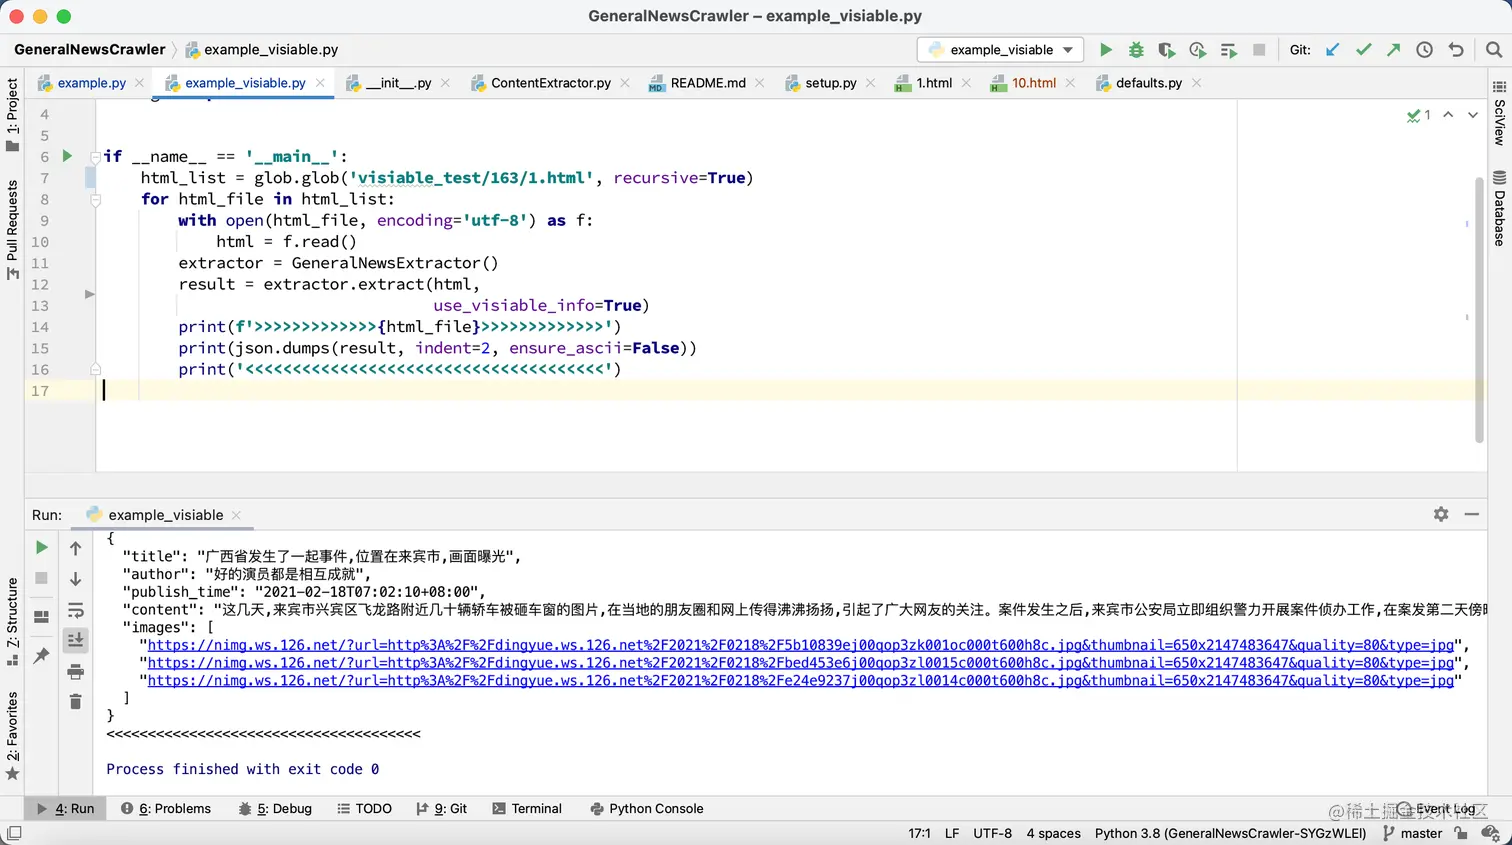Collapse the if __name__ code block
Image resolution: width=1512 pixels, height=845 pixels.
pos(95,157)
